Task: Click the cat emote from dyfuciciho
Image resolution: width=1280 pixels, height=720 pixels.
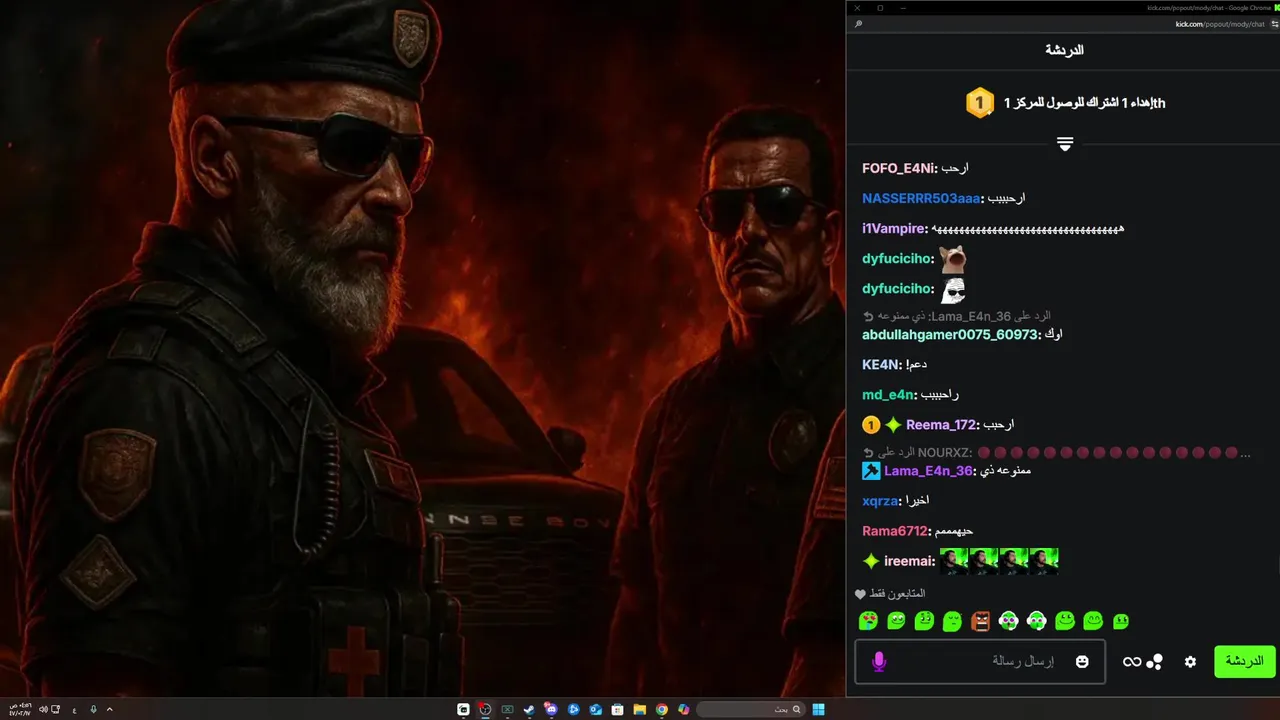Action: (953, 260)
